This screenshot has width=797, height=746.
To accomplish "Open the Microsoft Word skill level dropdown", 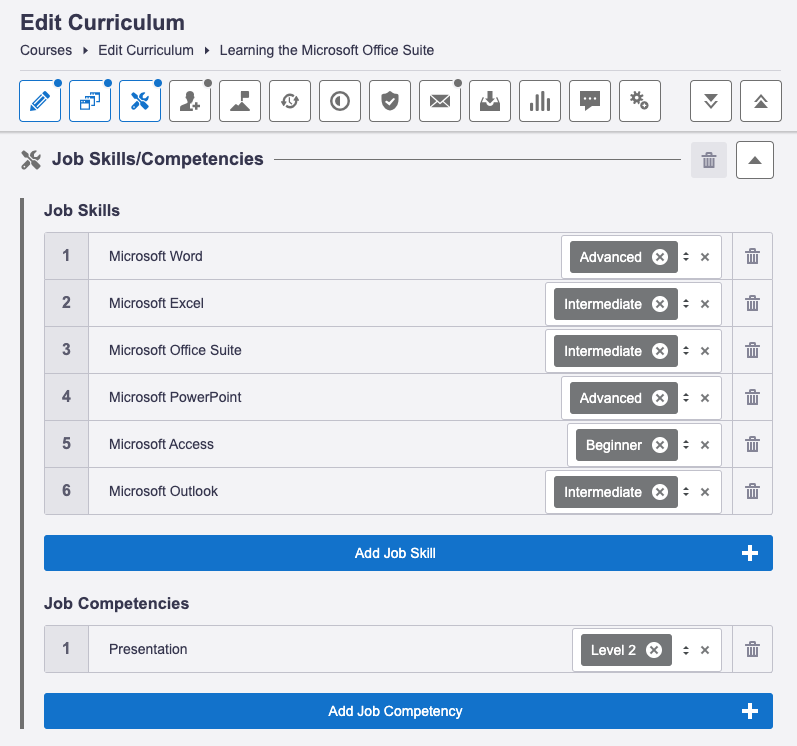I will [x=686, y=257].
